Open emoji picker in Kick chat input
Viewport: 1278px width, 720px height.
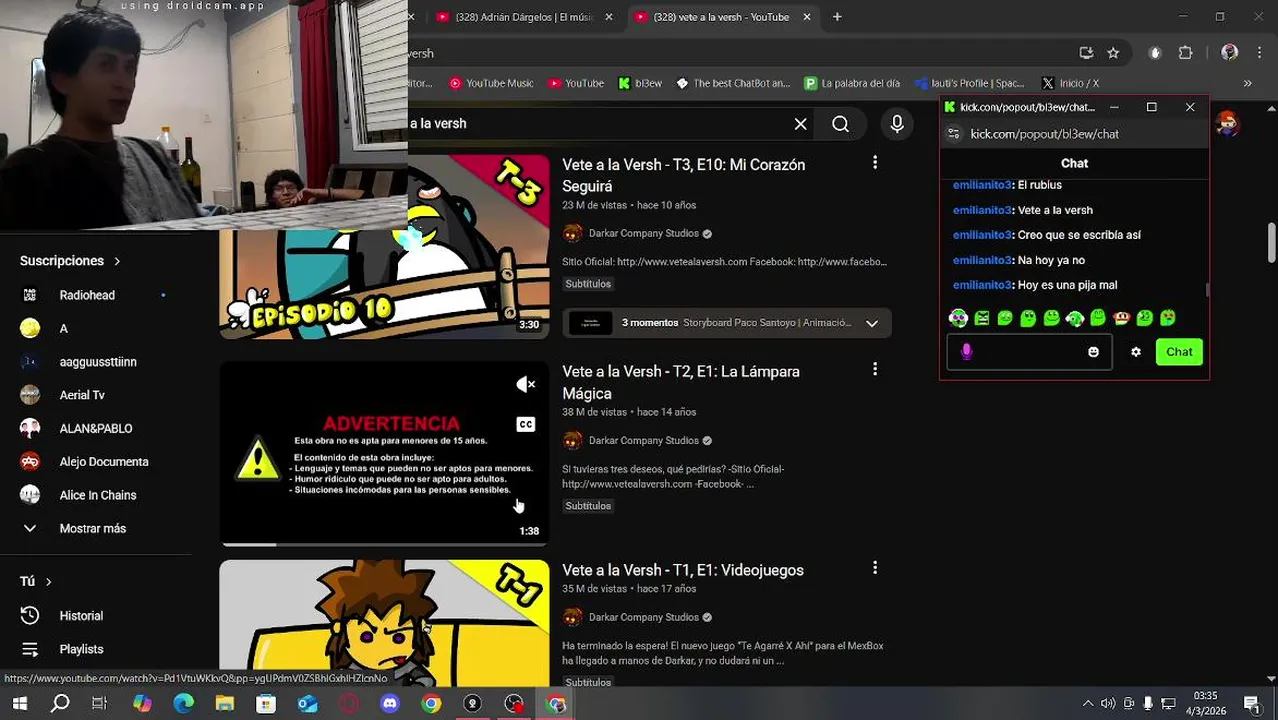tap(1093, 352)
